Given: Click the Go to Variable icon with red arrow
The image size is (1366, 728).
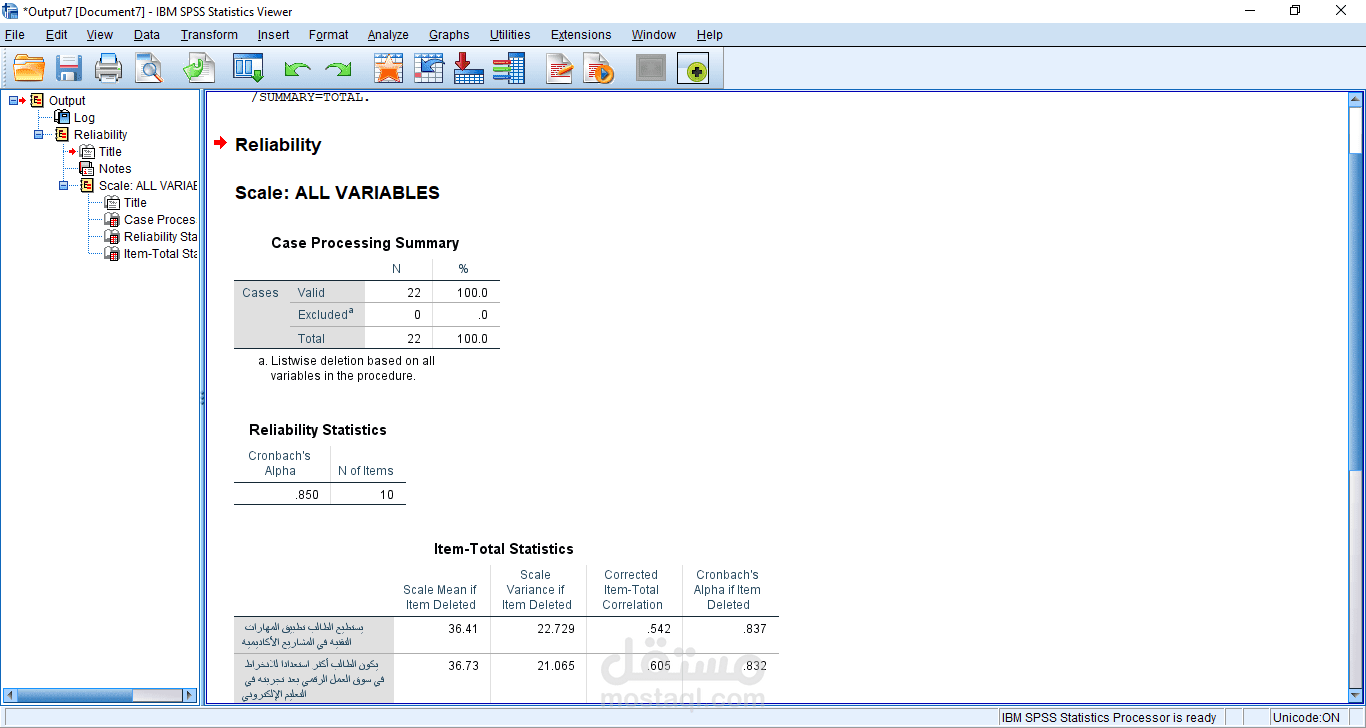Looking at the screenshot, I should [468, 69].
